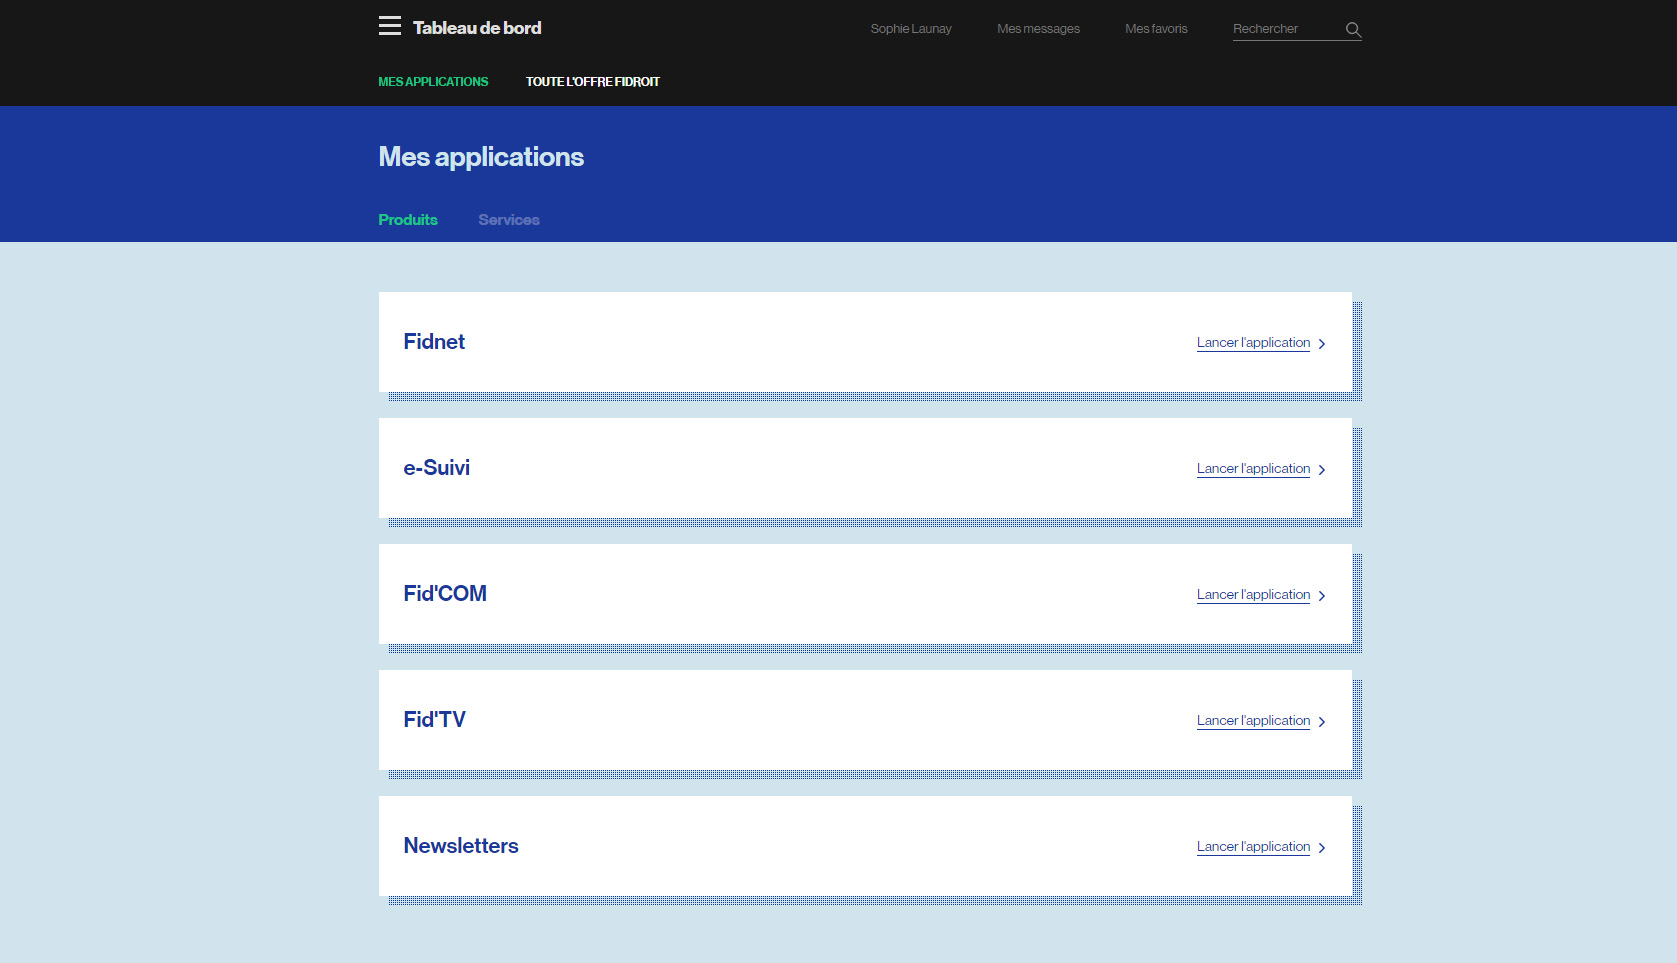
Task: Click the chevron arrow beside Fidnet launch link
Action: tap(1322, 344)
